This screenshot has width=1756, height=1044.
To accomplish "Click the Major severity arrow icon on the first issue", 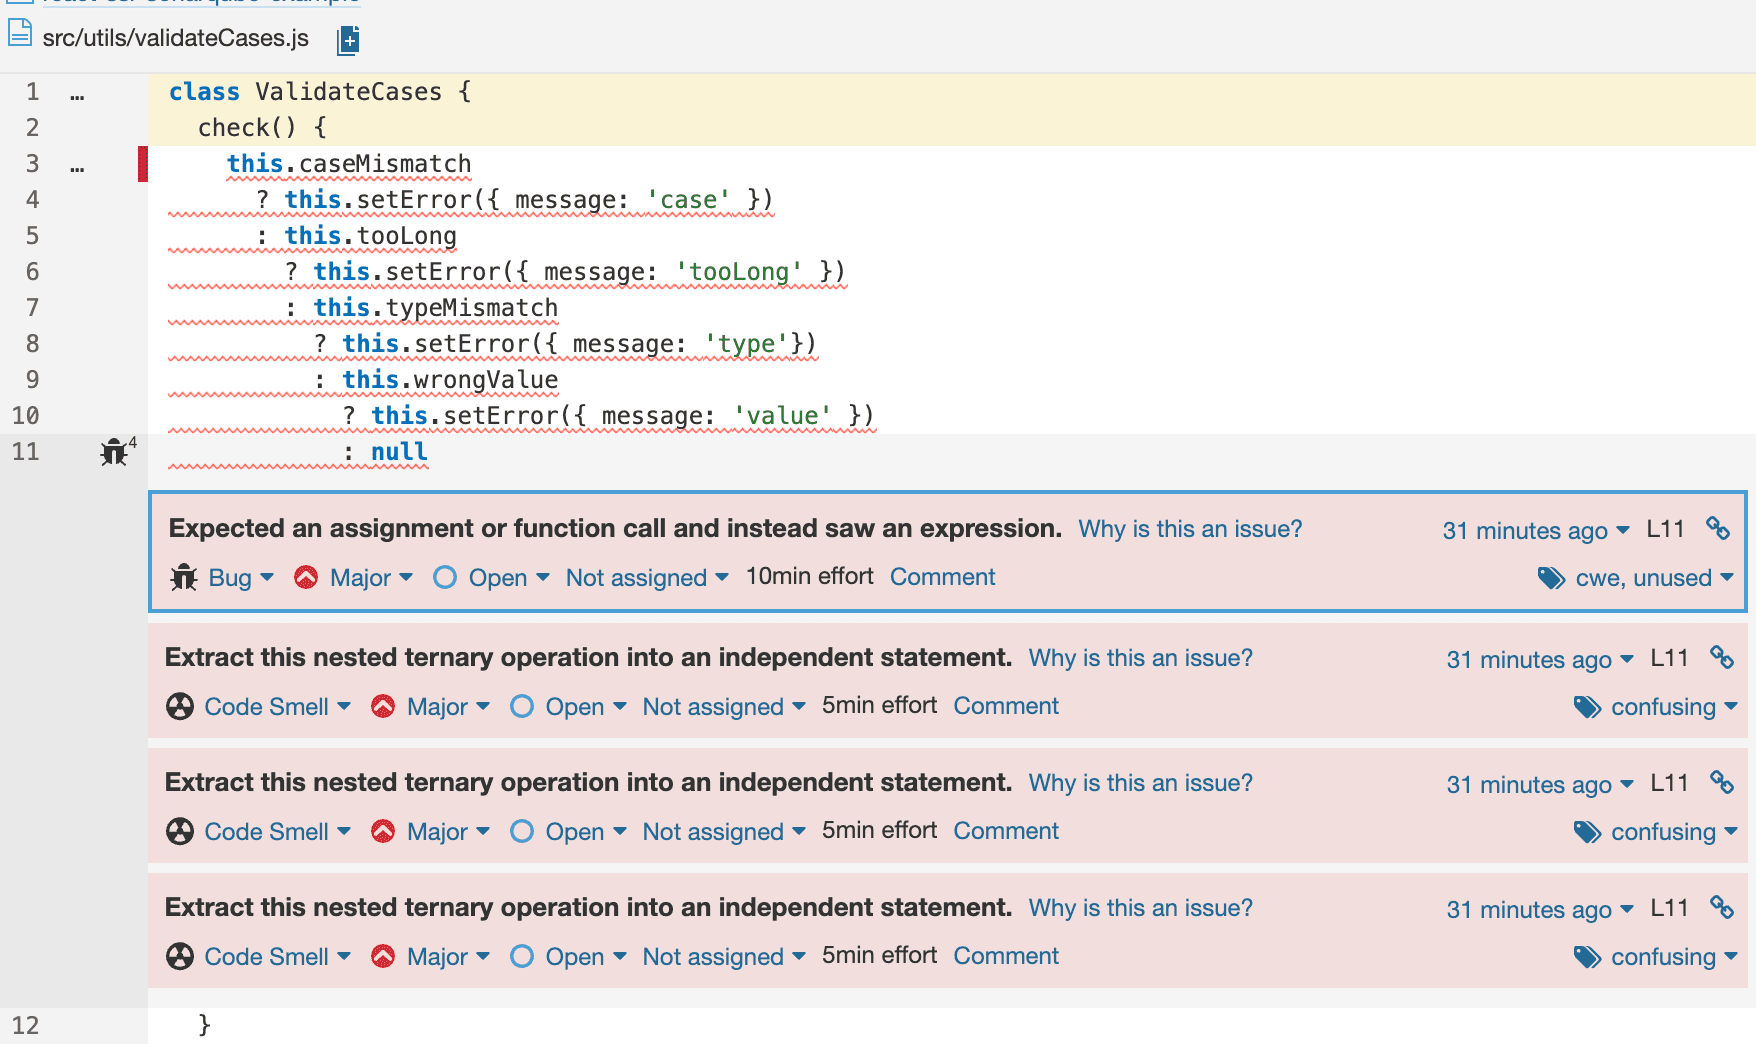I will [x=306, y=577].
